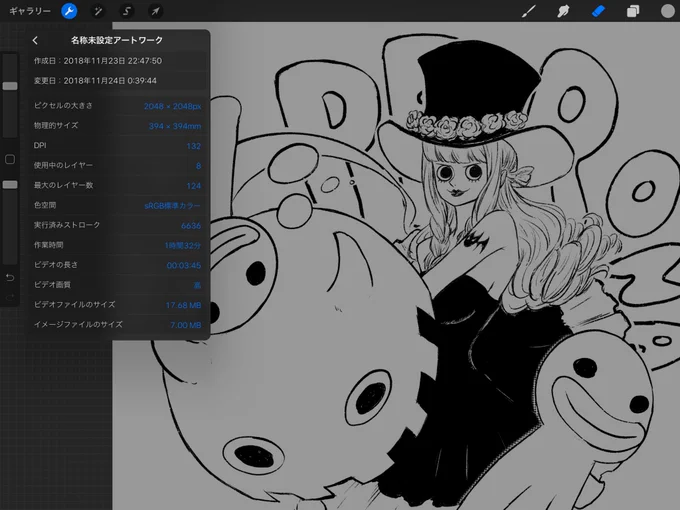Adjust the brush size slider handle
680x510 pixels.
(10, 86)
